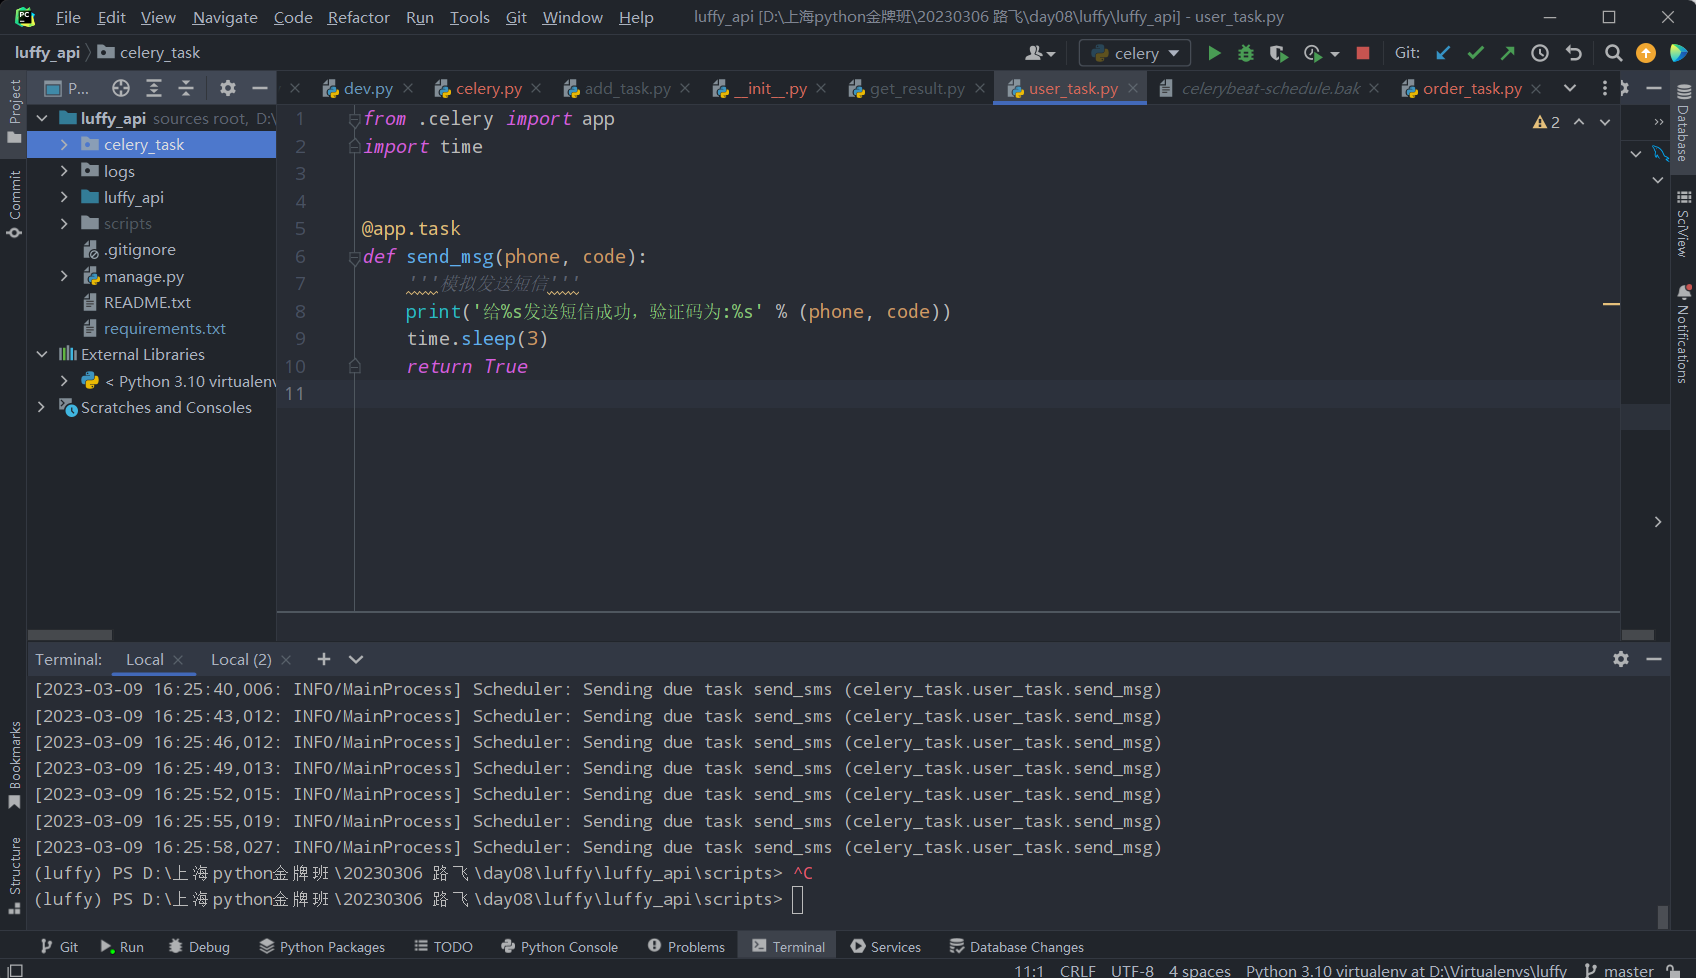Open the user account icon menu
The image size is (1696, 978).
pos(1040,53)
